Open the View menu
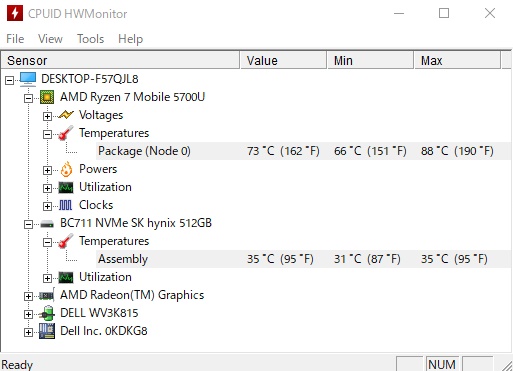 50,39
